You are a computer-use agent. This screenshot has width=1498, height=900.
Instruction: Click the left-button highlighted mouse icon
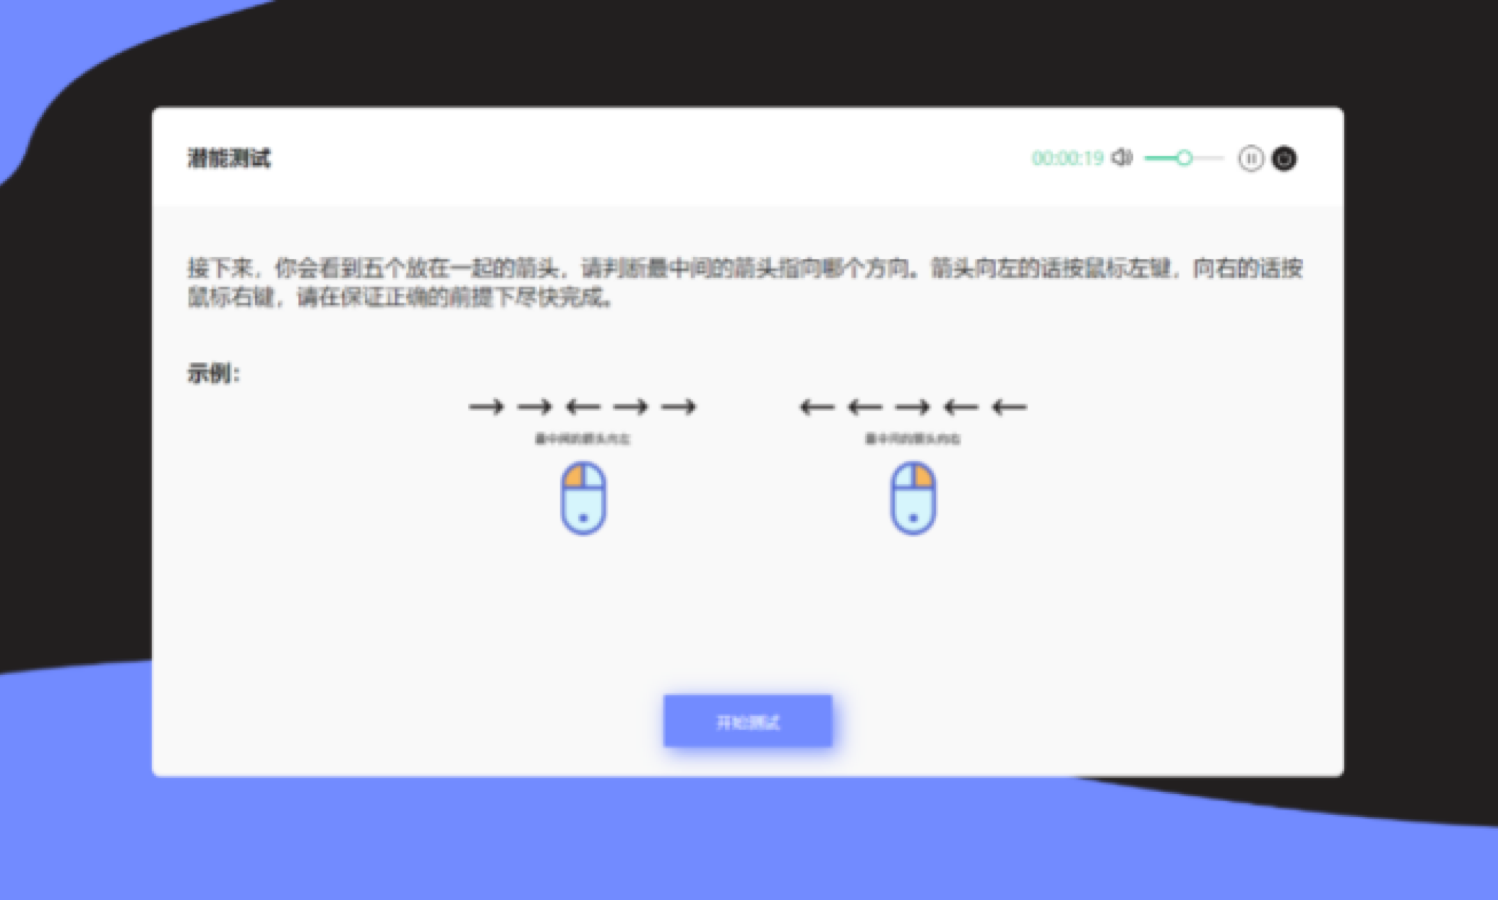pyautogui.click(x=583, y=497)
